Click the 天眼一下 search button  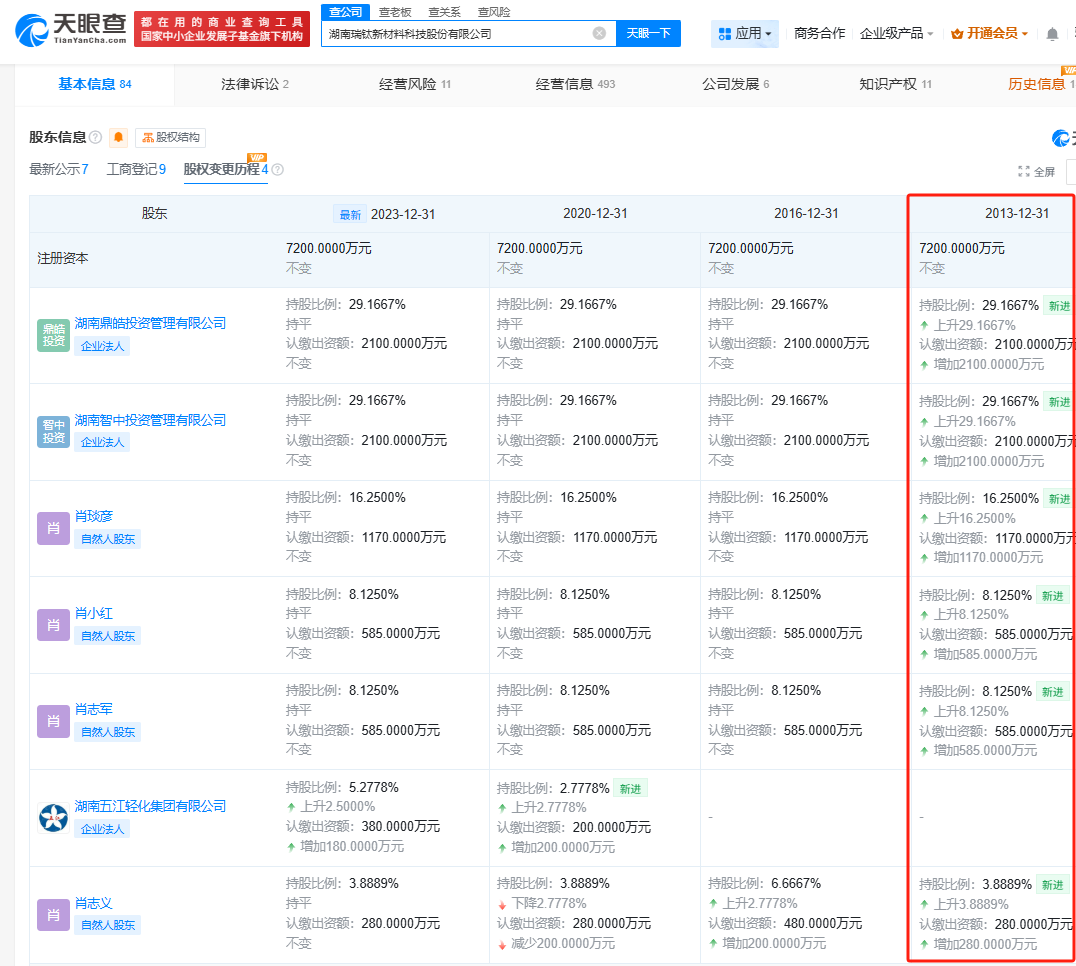tap(648, 34)
